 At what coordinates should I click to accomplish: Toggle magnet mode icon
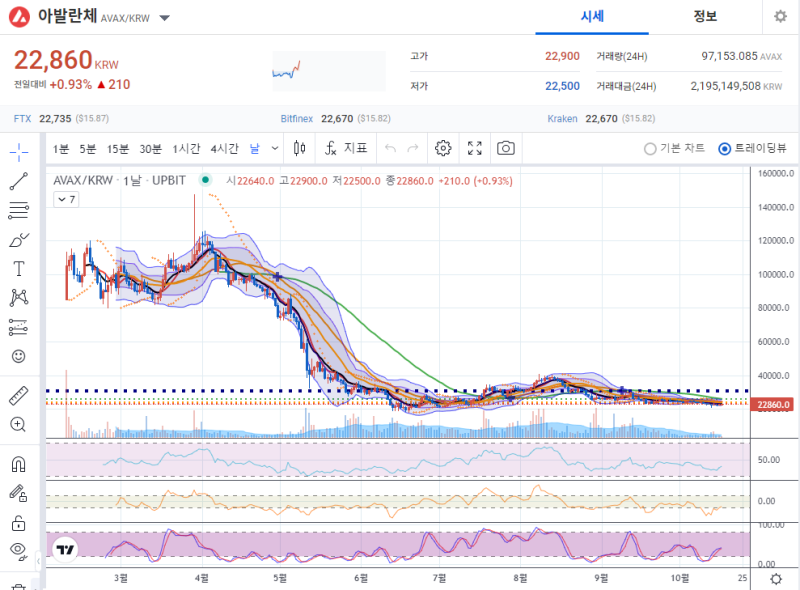click(19, 464)
